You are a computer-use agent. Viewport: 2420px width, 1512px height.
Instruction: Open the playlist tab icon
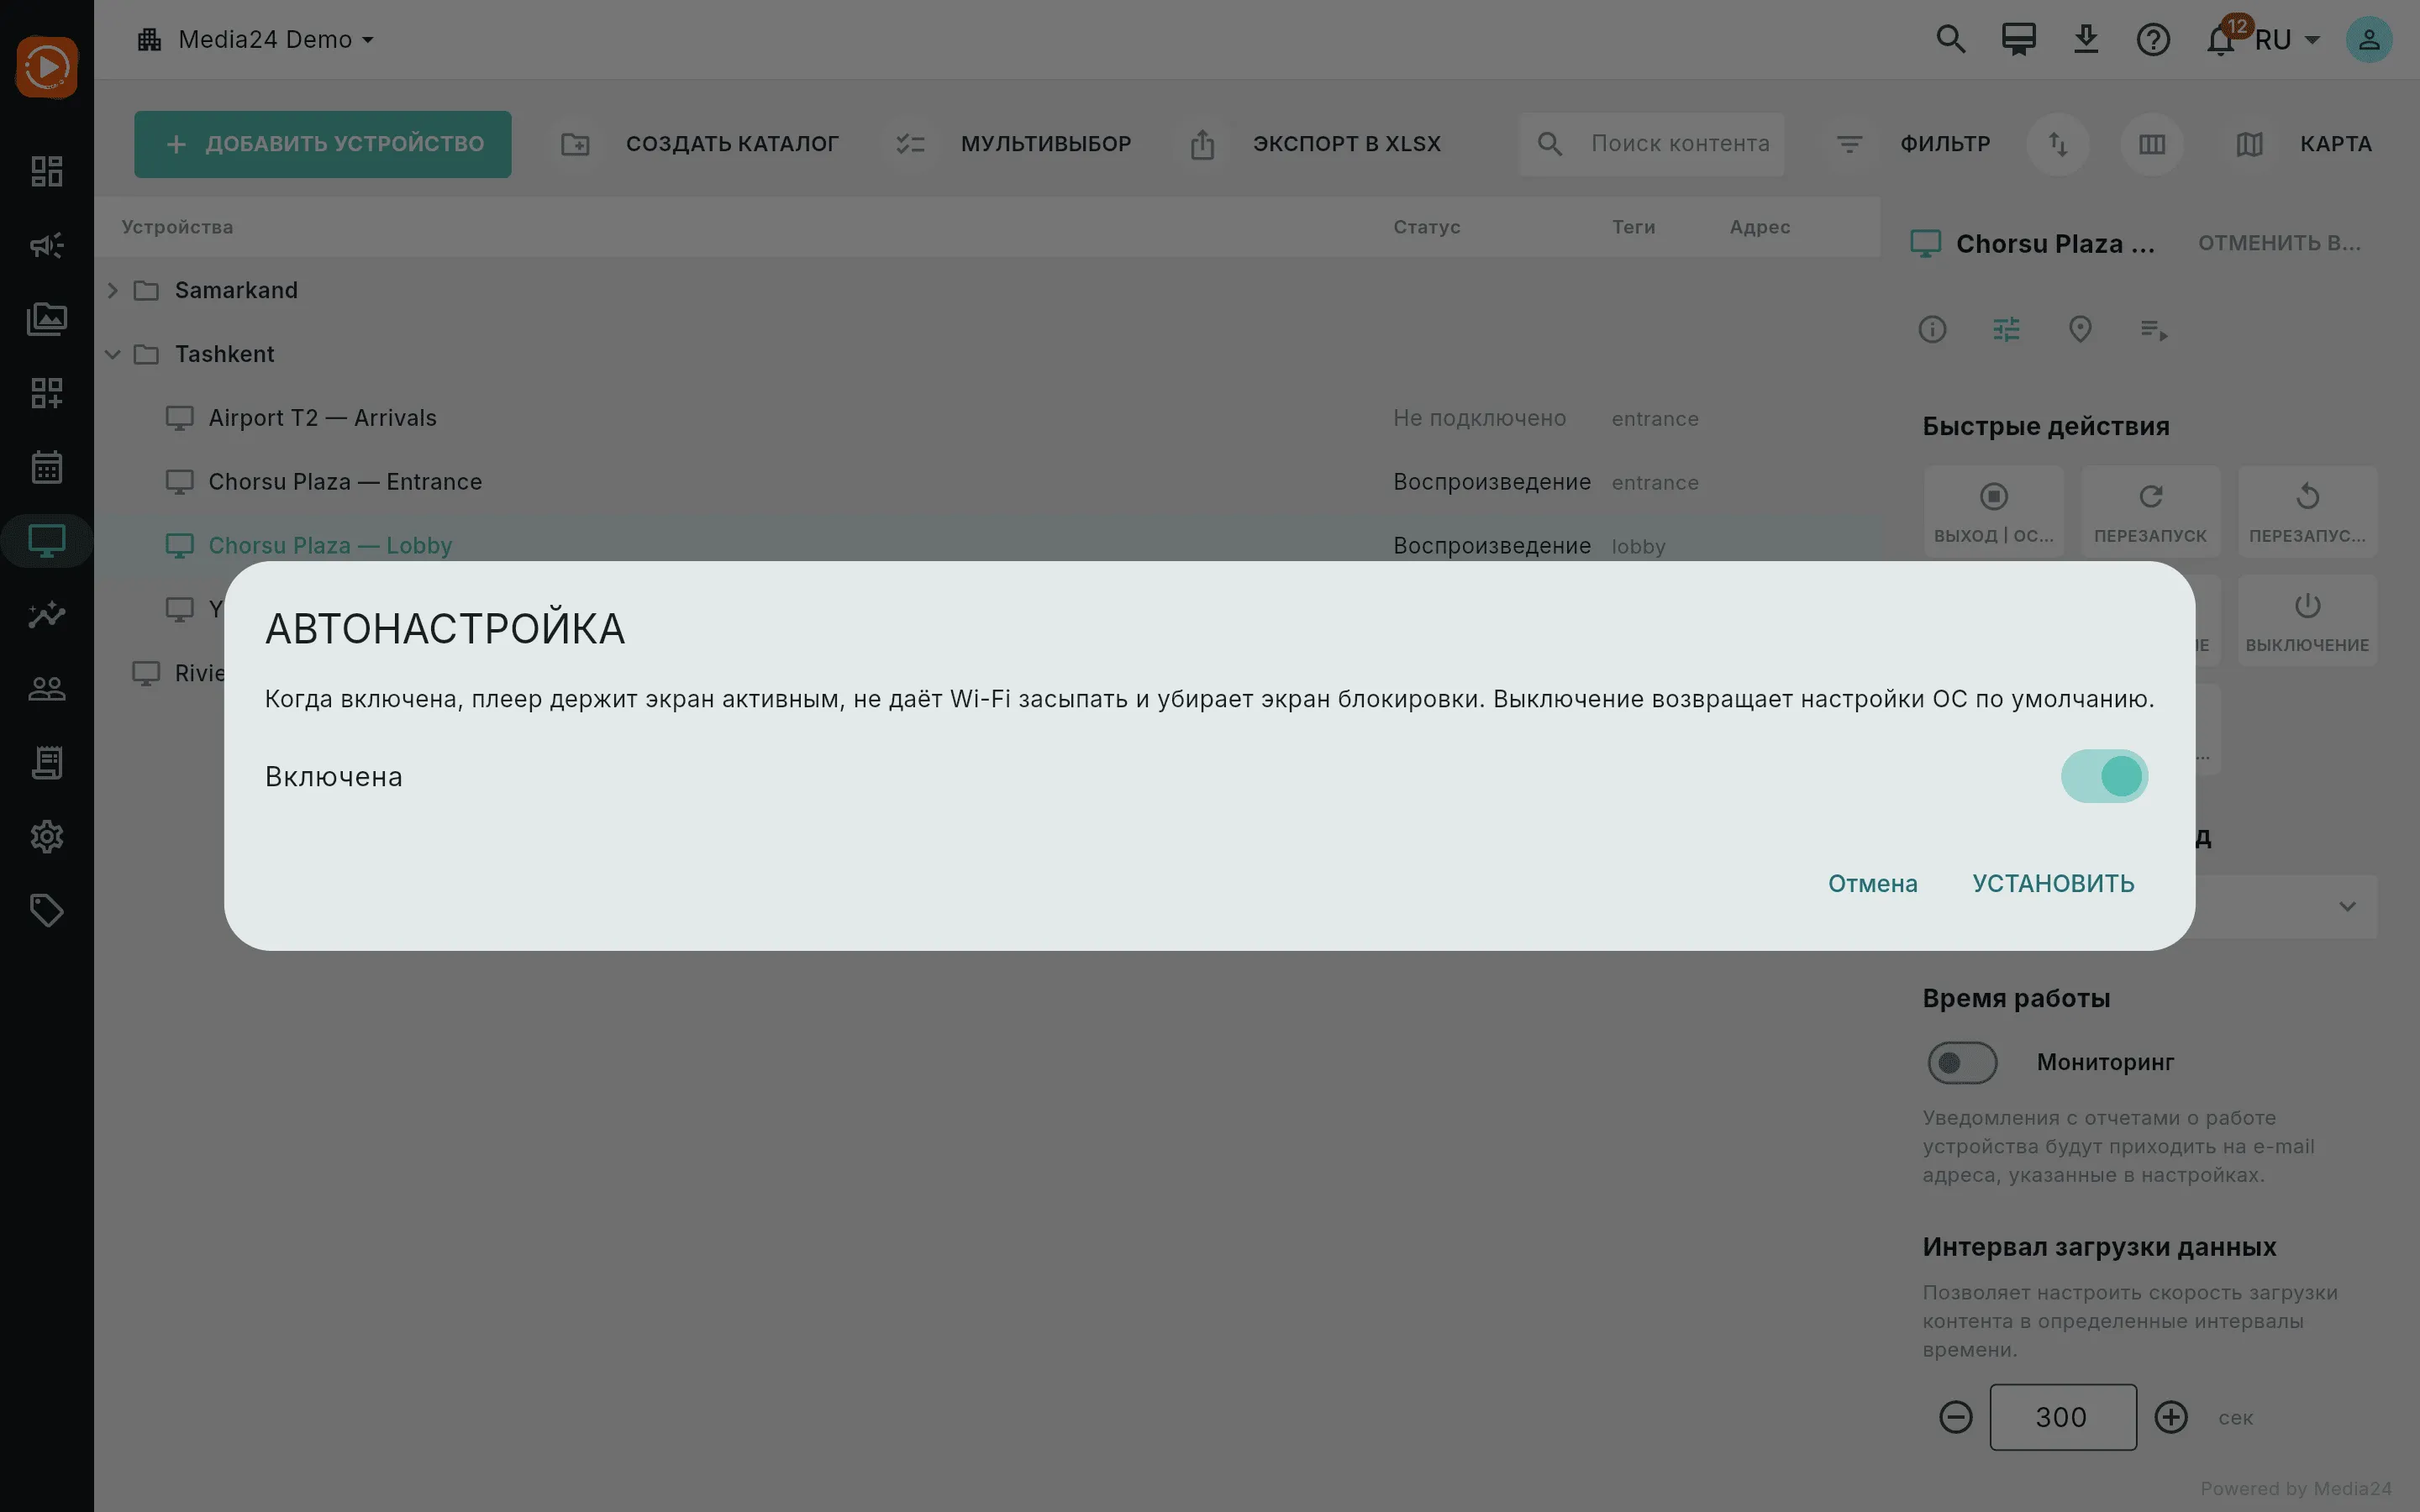(2154, 329)
